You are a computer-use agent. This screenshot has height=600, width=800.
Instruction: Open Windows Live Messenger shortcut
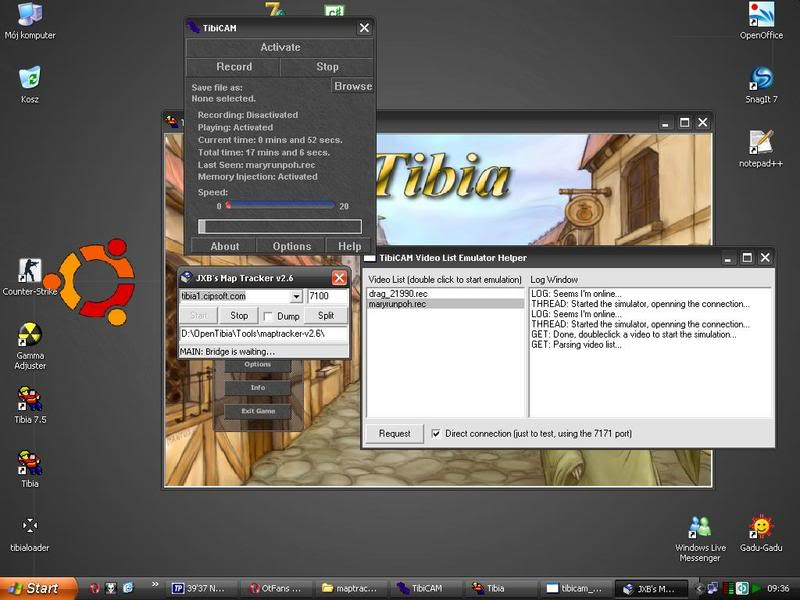(700, 538)
